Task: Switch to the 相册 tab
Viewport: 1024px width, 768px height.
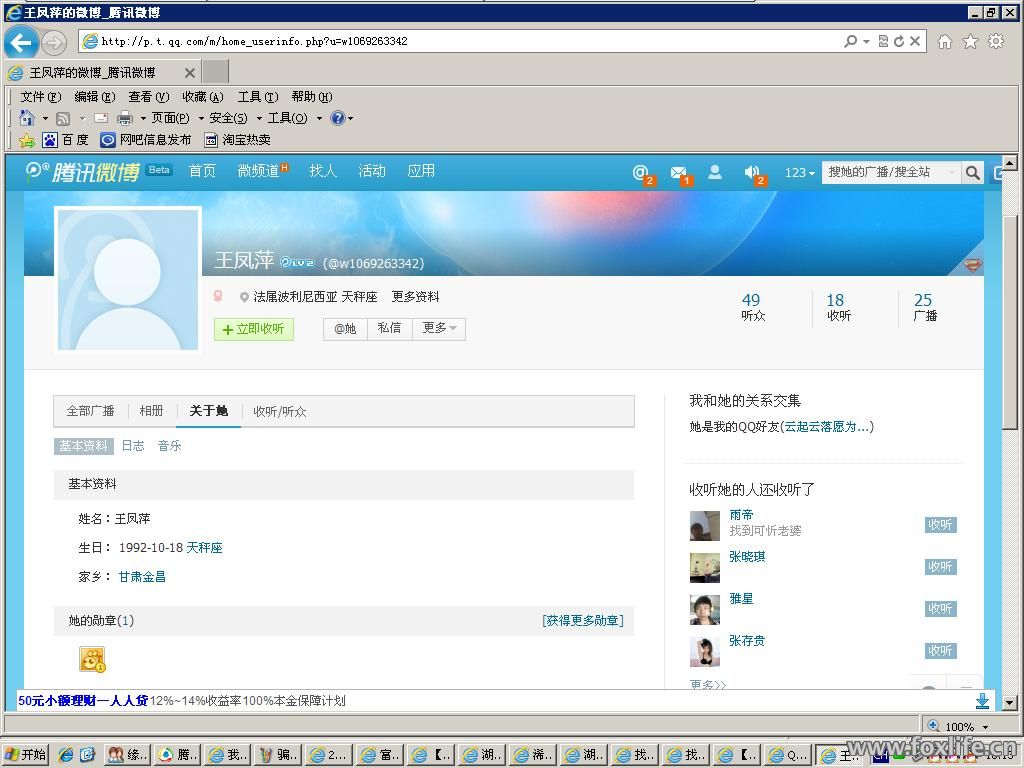Action: (151, 411)
